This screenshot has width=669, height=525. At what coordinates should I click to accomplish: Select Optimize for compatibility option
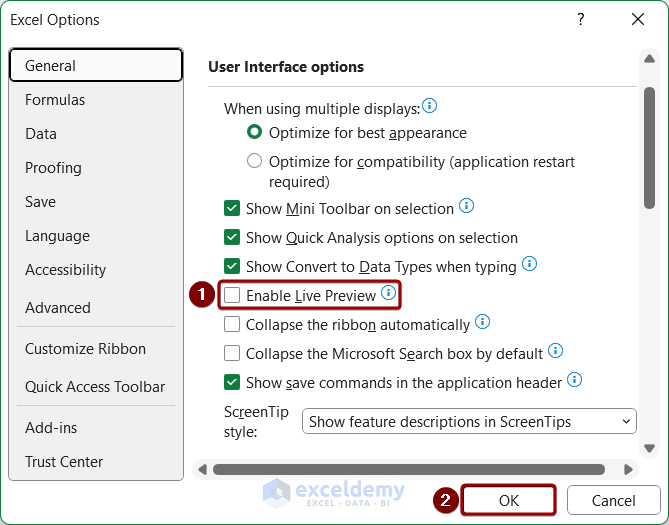pos(254,161)
